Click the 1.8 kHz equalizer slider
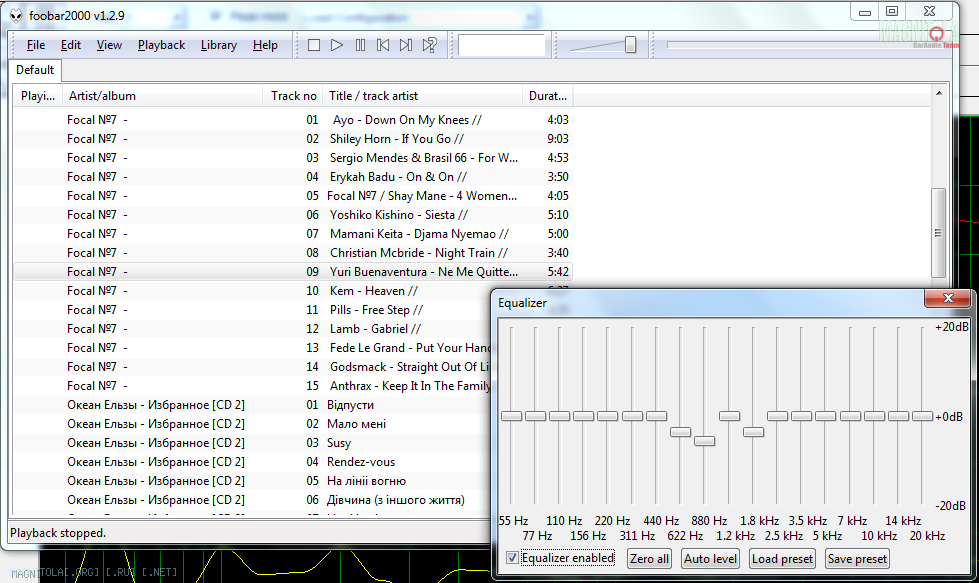Viewport: 979px width, 583px height. [x=754, y=432]
